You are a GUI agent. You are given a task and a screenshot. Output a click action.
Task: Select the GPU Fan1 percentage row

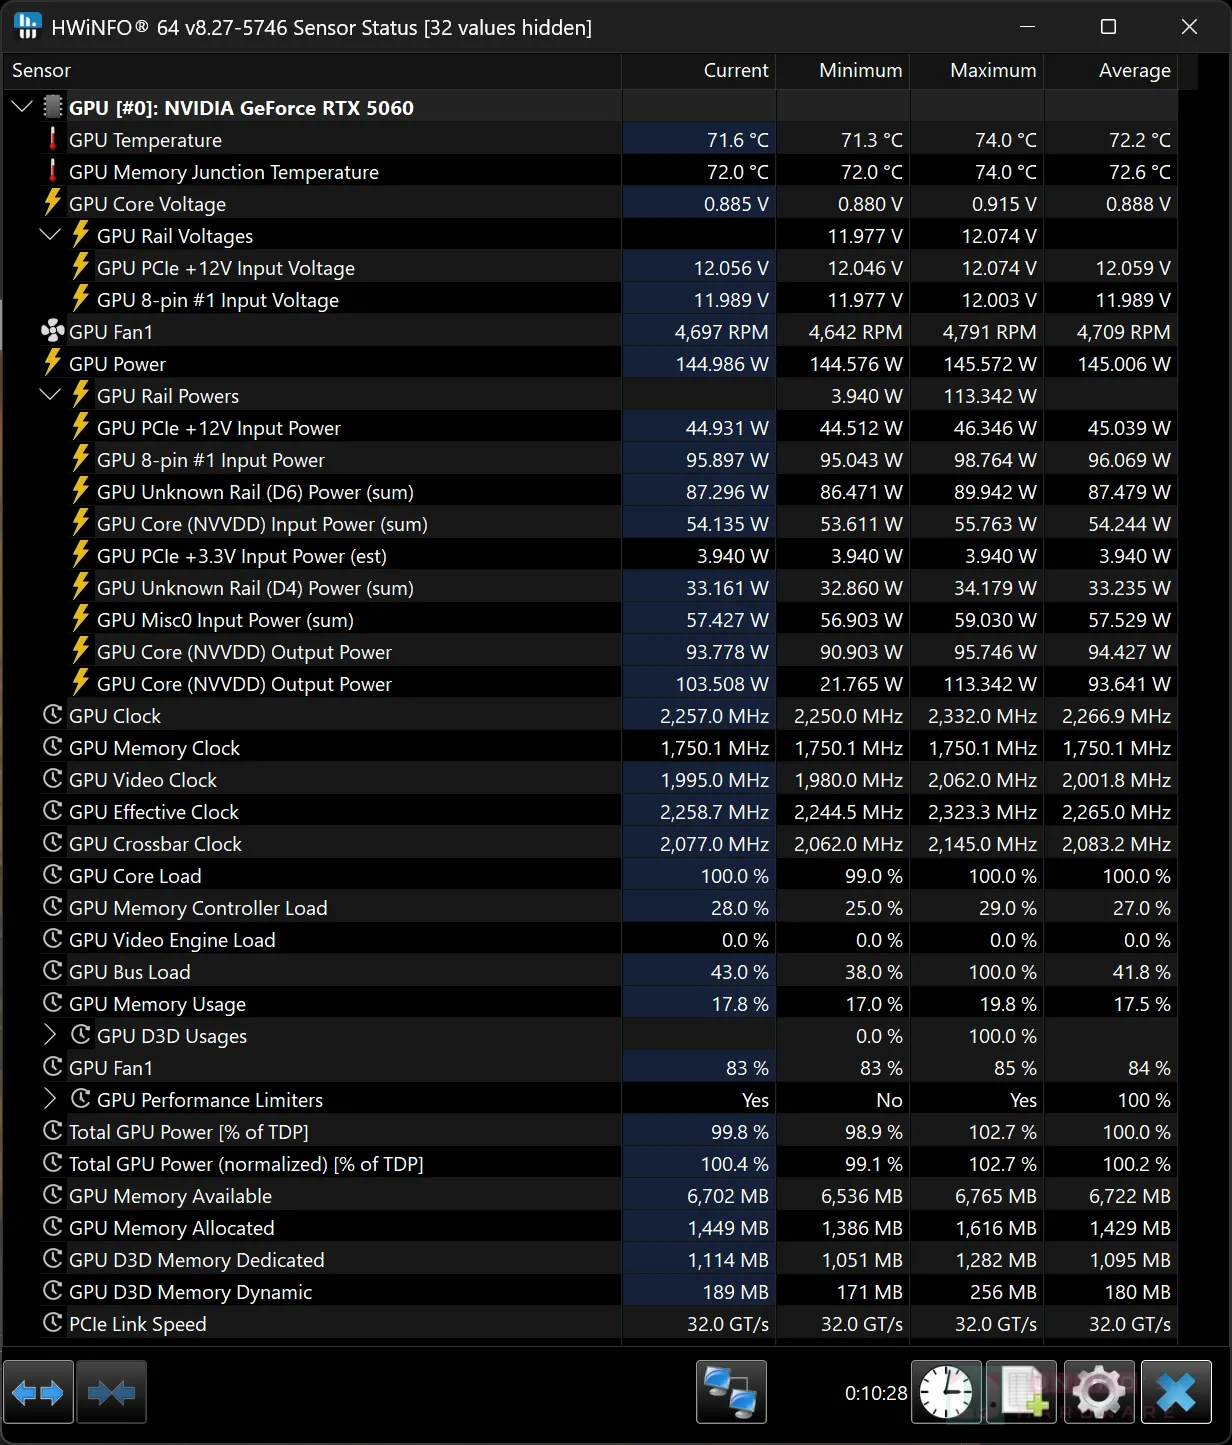[x=590, y=1068]
